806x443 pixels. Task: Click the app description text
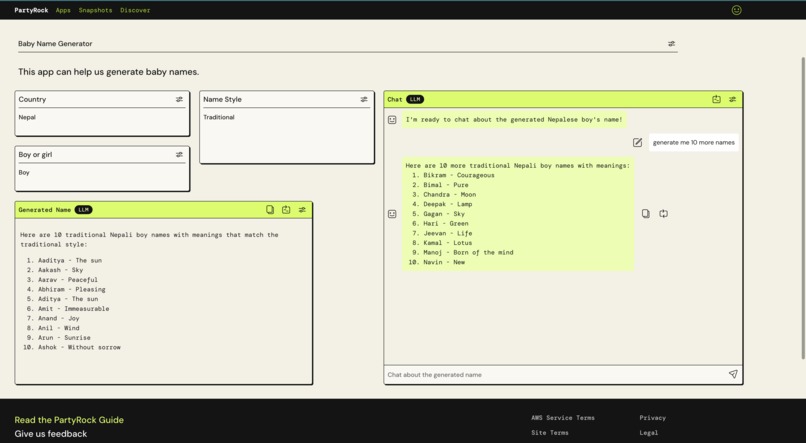[x=108, y=72]
